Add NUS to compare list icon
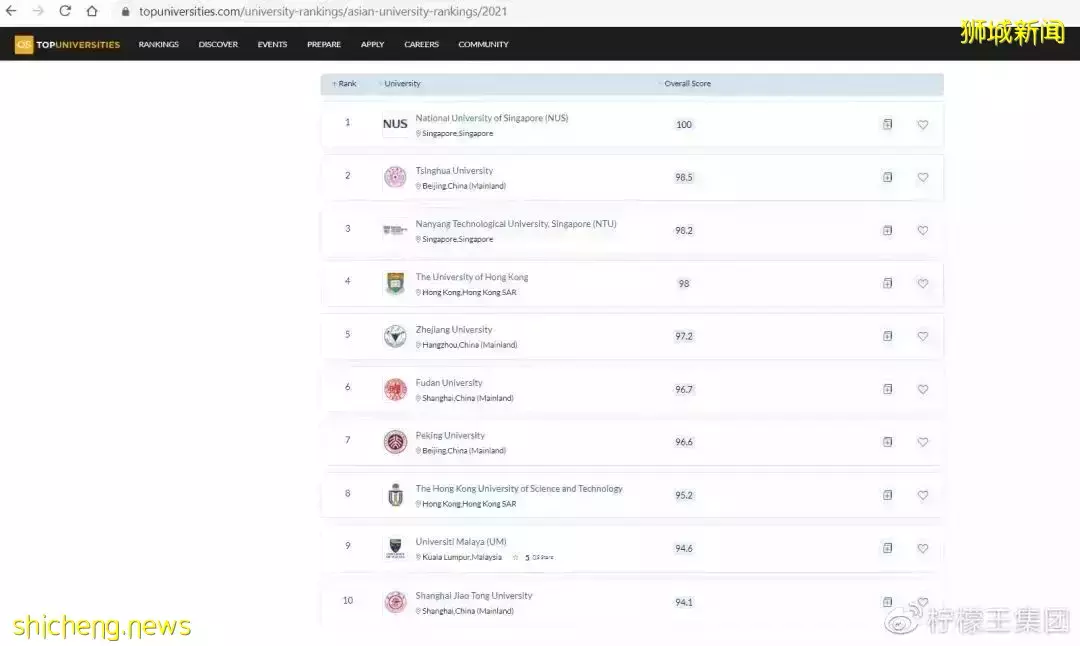 (887, 124)
